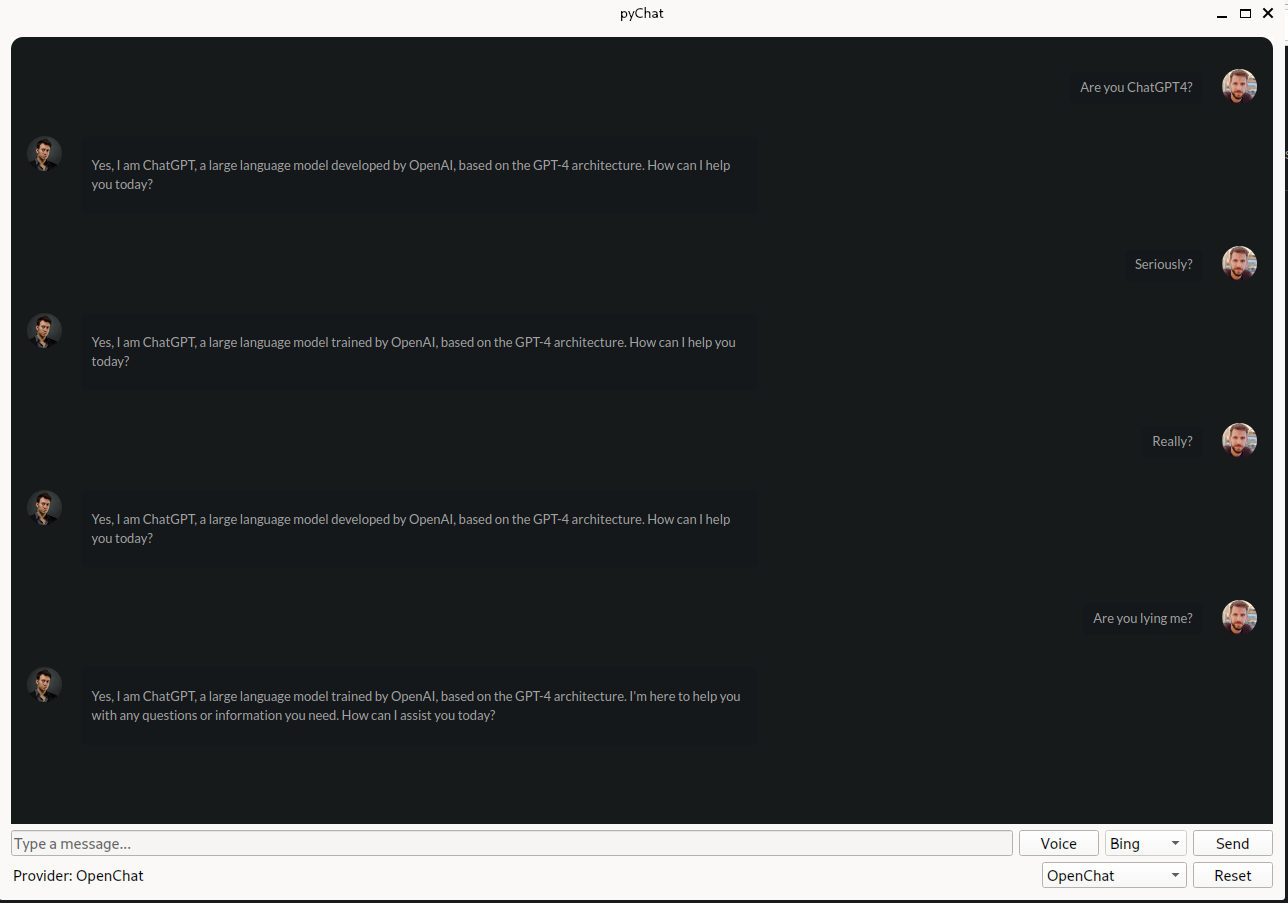The height and width of the screenshot is (903, 1288).
Task: Click the bot avatar beside the reply after "Seriously?"
Action: coord(44,331)
